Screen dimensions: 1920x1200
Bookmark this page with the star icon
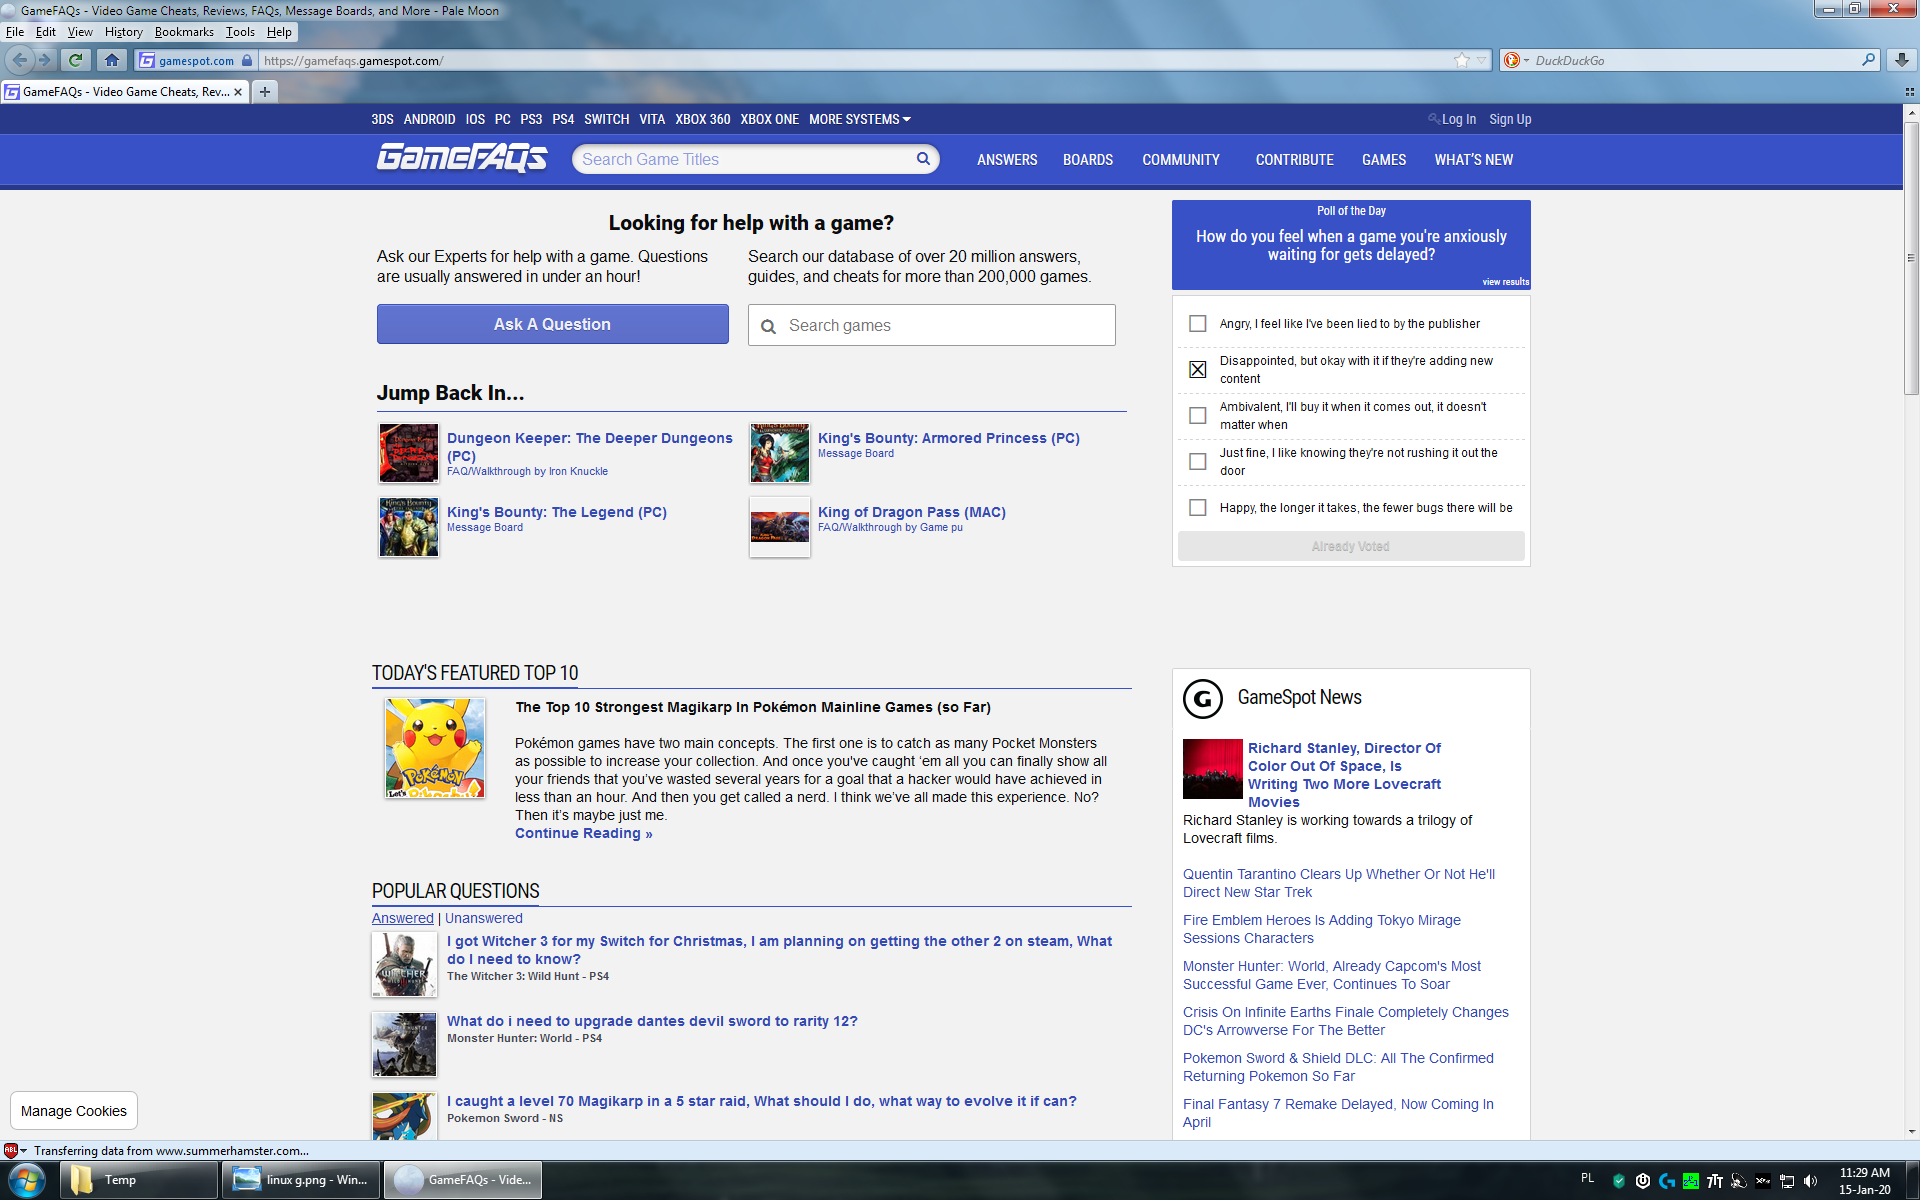[x=1462, y=60]
